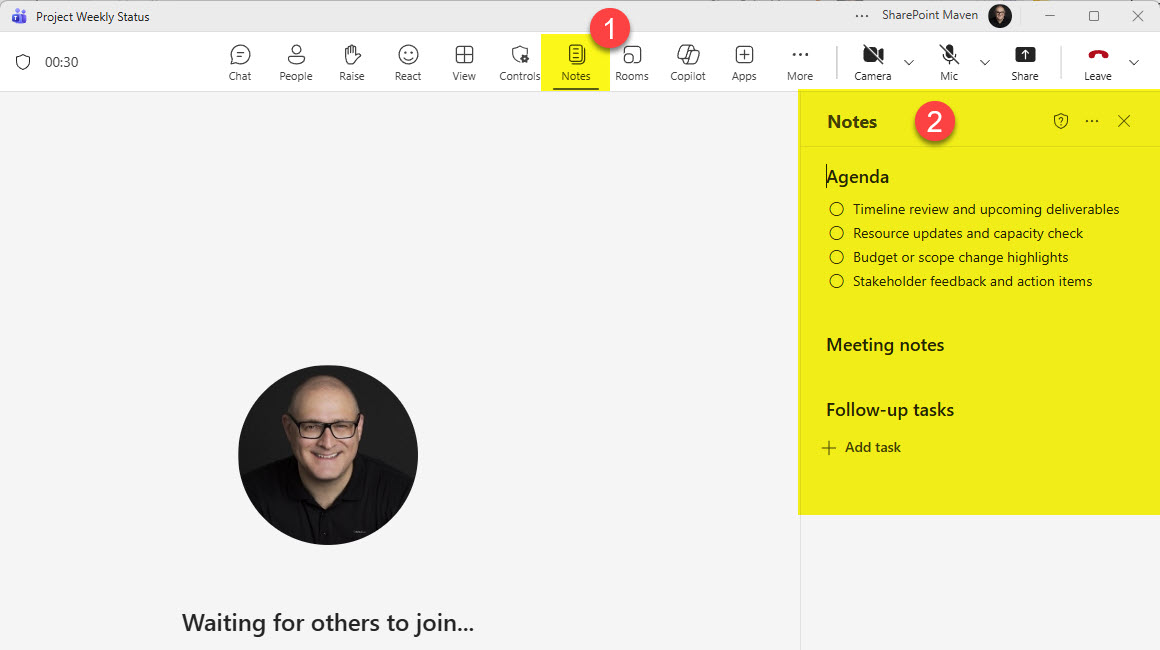Open the SharePoint Maven profile picture
Image resolution: width=1160 pixels, height=650 pixels.
tap(999, 16)
